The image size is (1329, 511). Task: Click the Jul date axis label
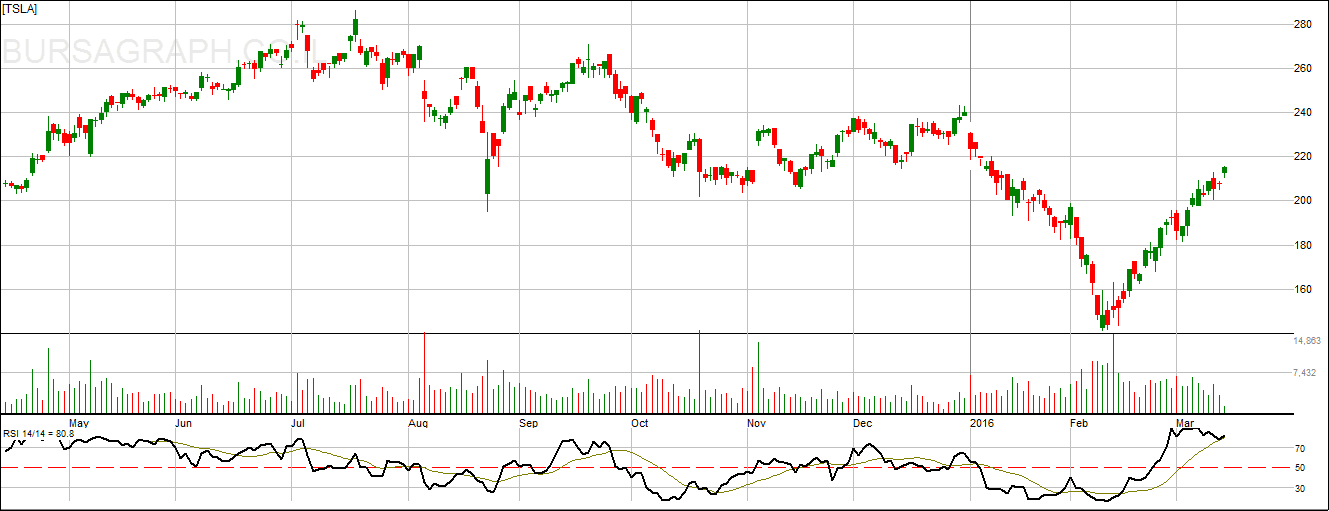(298, 423)
